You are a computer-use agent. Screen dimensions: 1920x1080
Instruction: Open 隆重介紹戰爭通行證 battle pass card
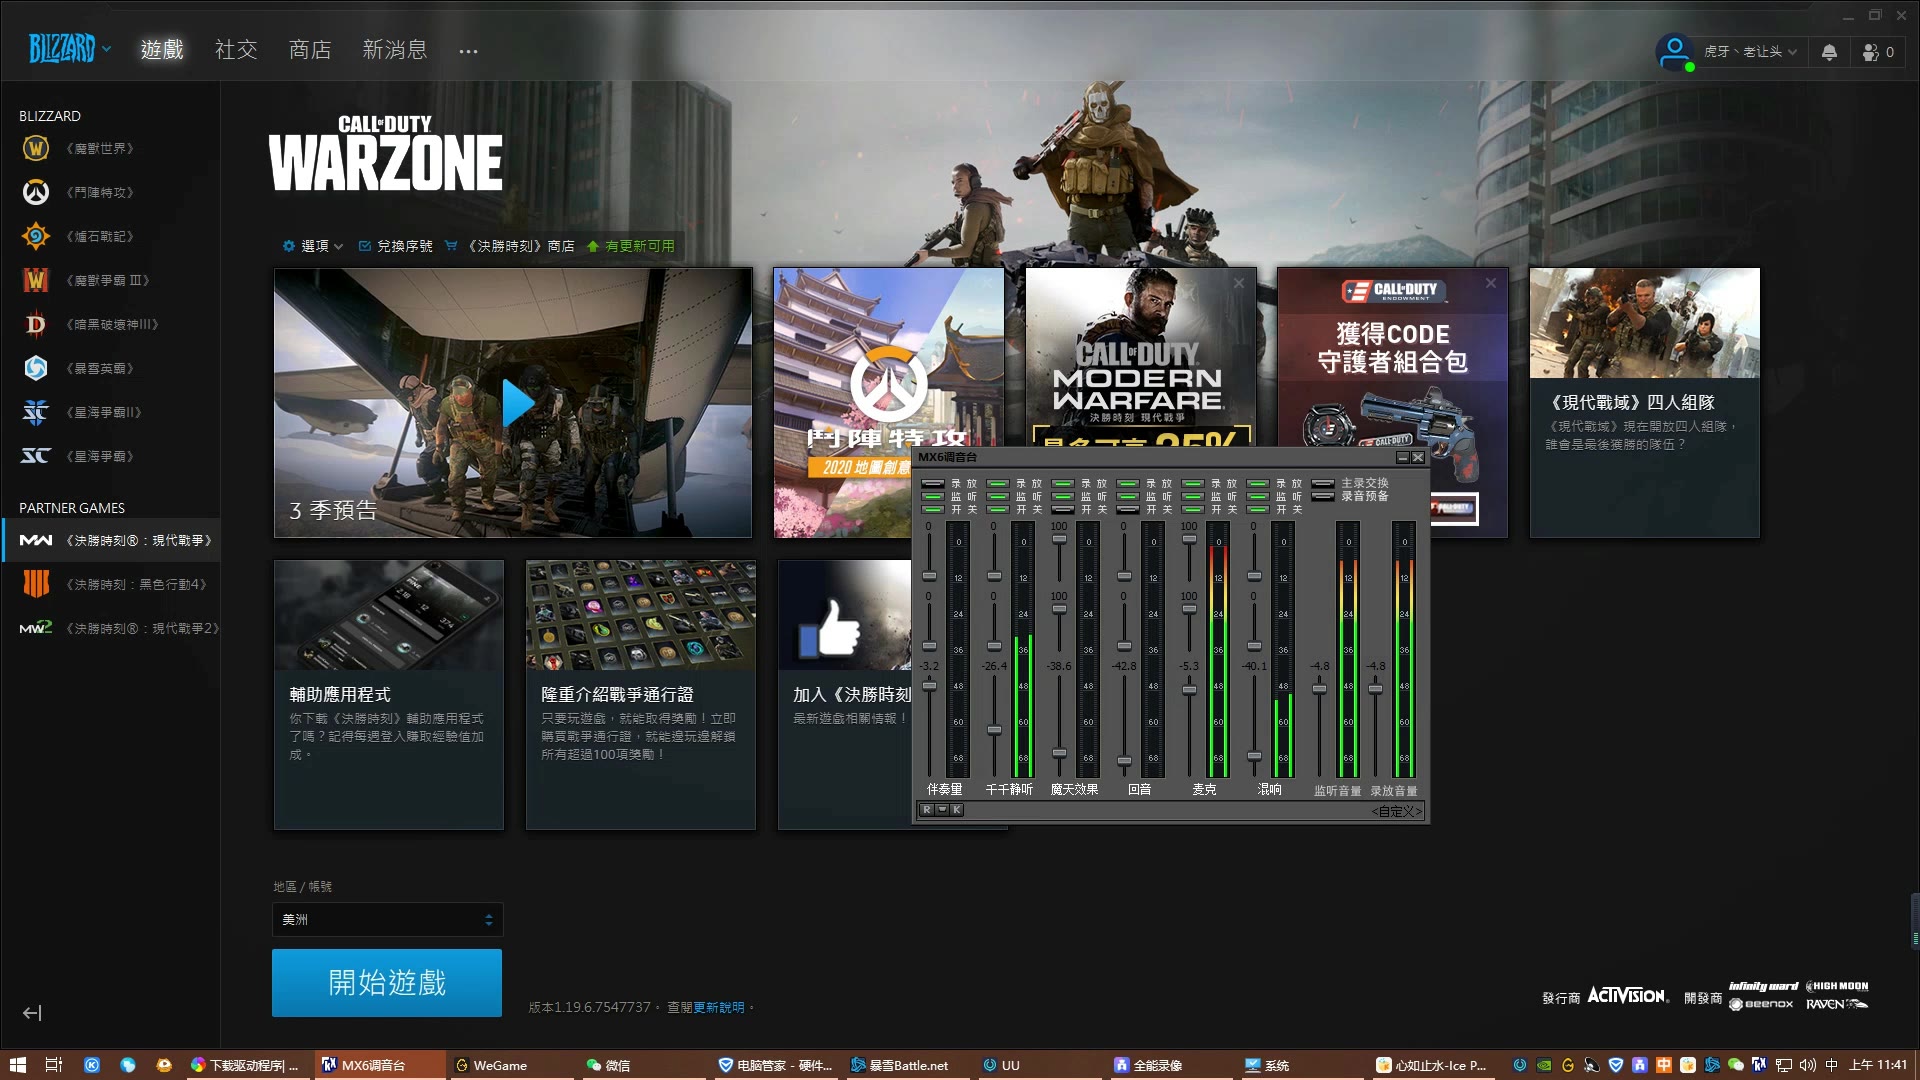641,695
